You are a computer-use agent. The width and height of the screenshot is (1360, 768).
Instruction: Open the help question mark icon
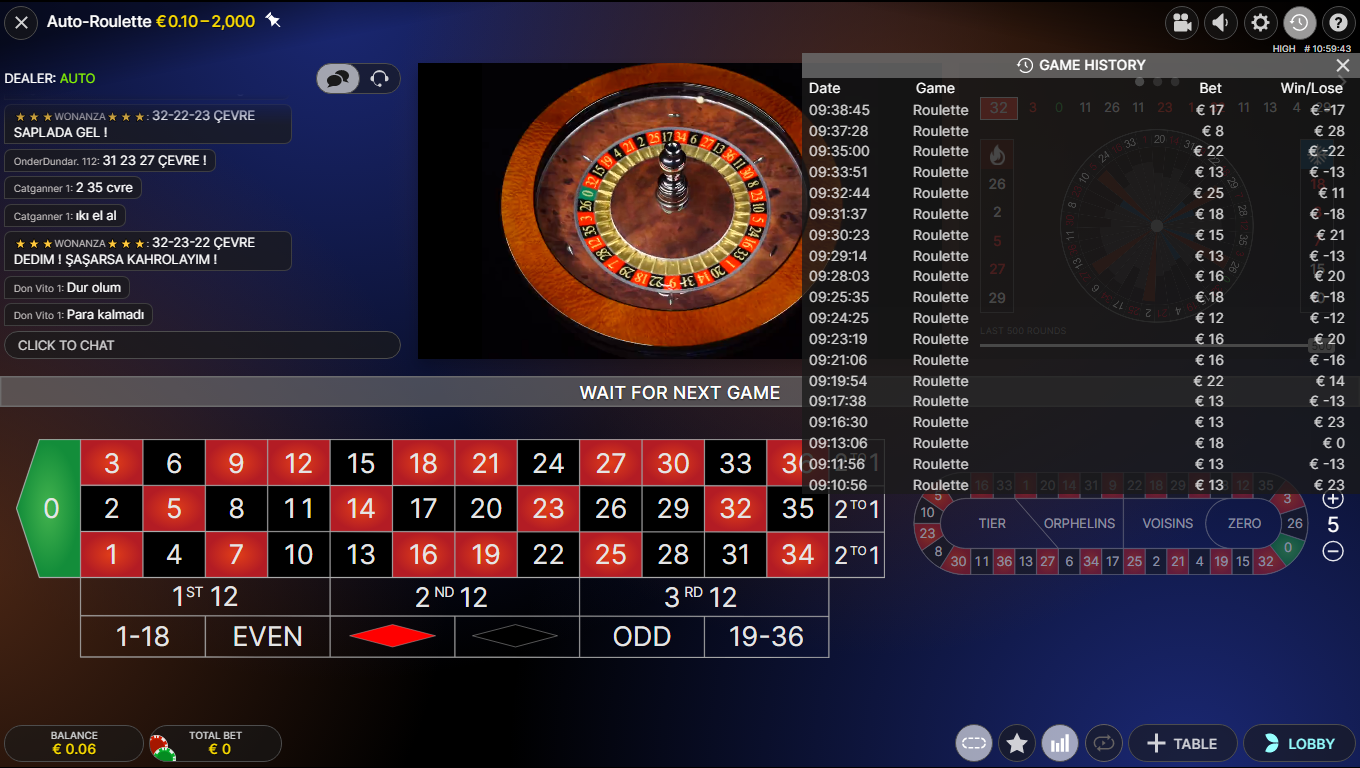tap(1338, 22)
